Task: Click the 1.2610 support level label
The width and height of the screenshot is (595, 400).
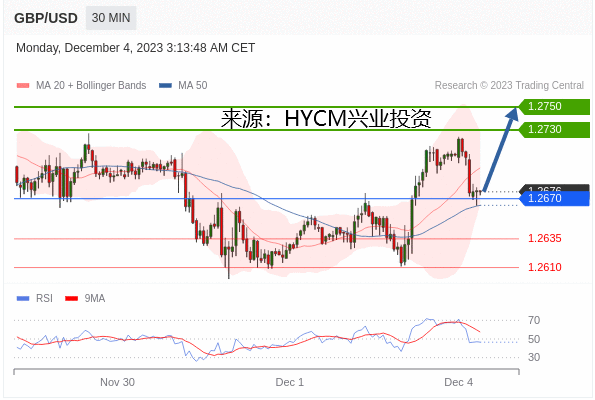Action: pos(545,267)
